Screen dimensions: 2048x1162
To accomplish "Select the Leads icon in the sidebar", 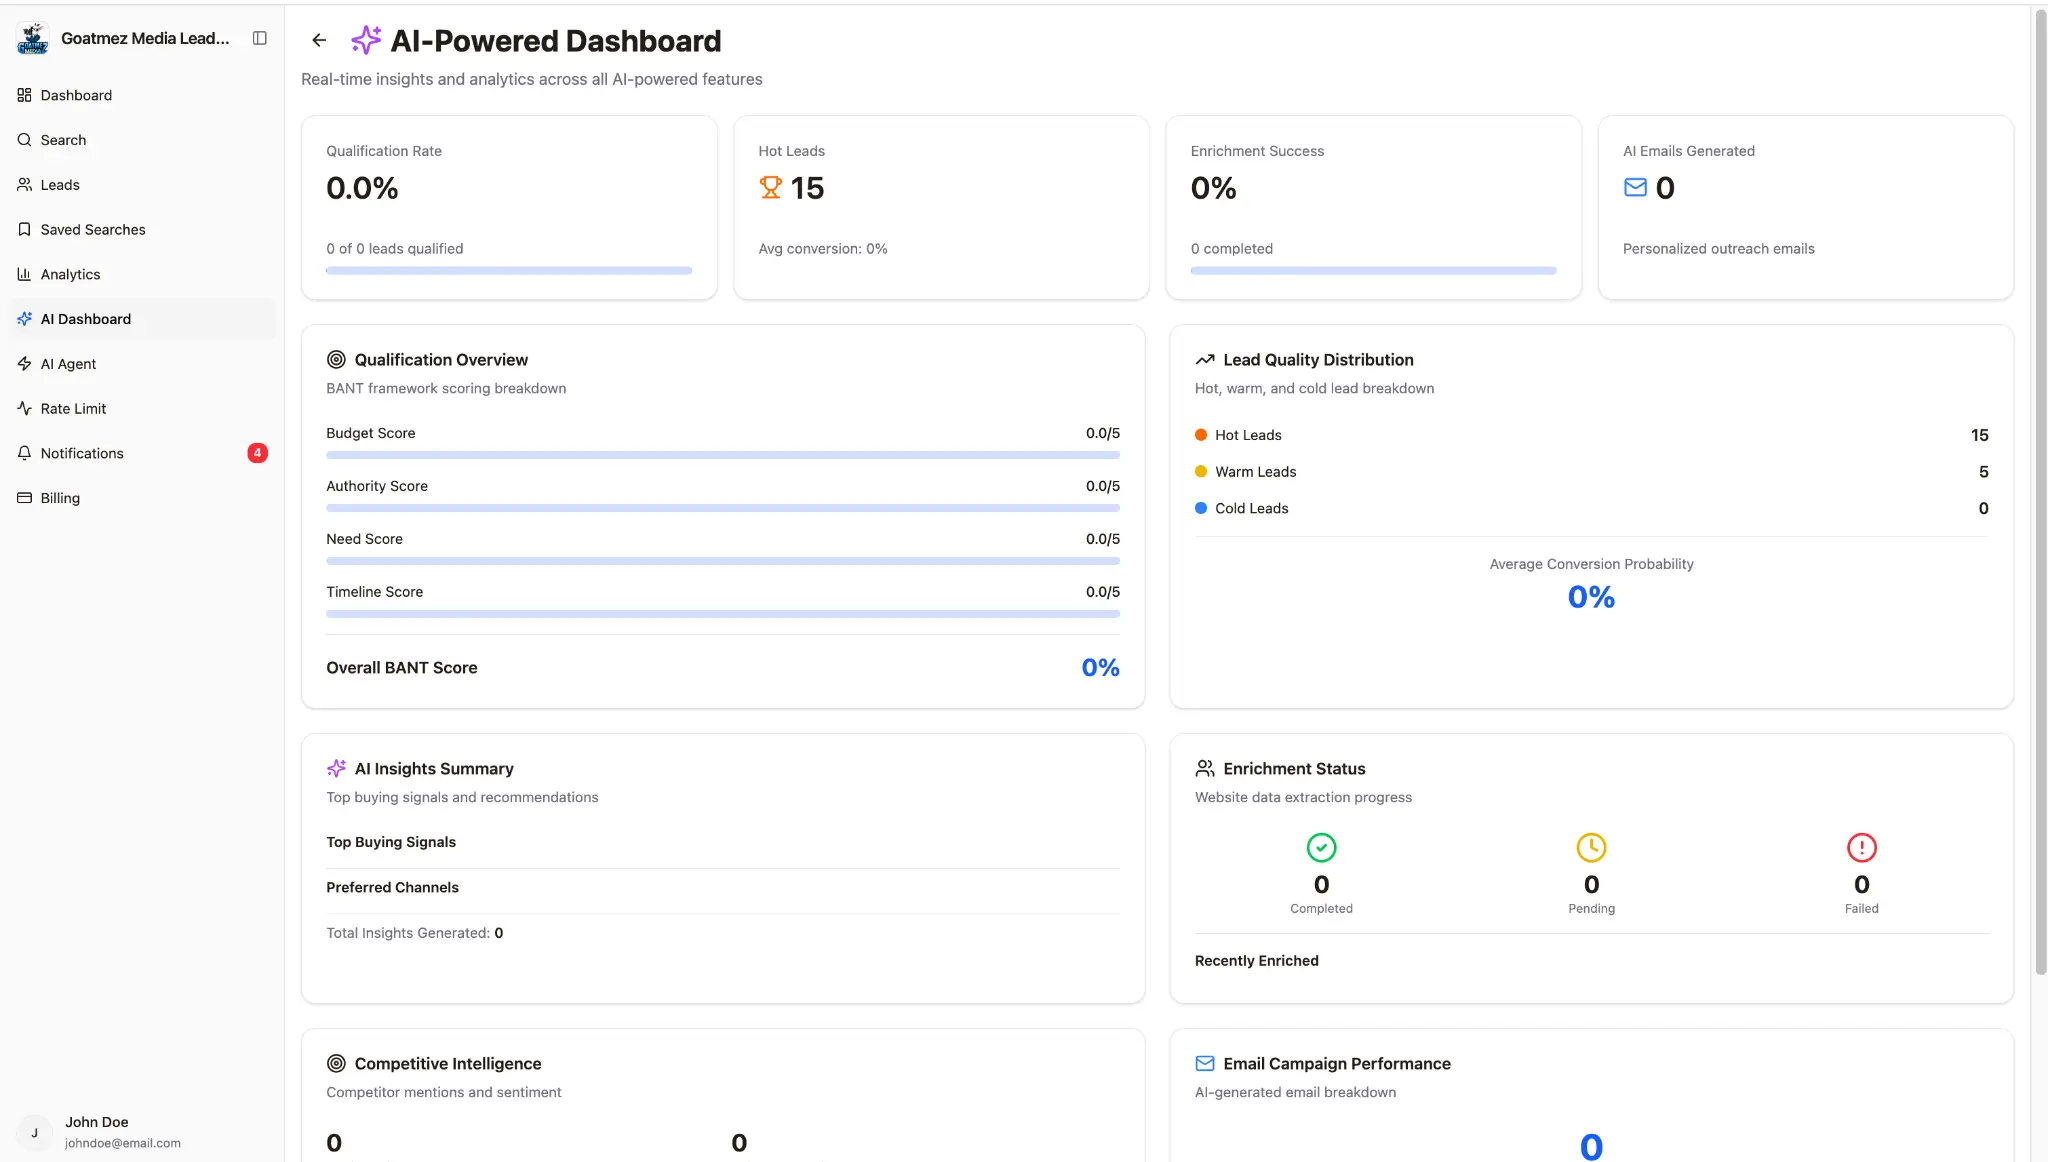I will pyautogui.click(x=24, y=184).
